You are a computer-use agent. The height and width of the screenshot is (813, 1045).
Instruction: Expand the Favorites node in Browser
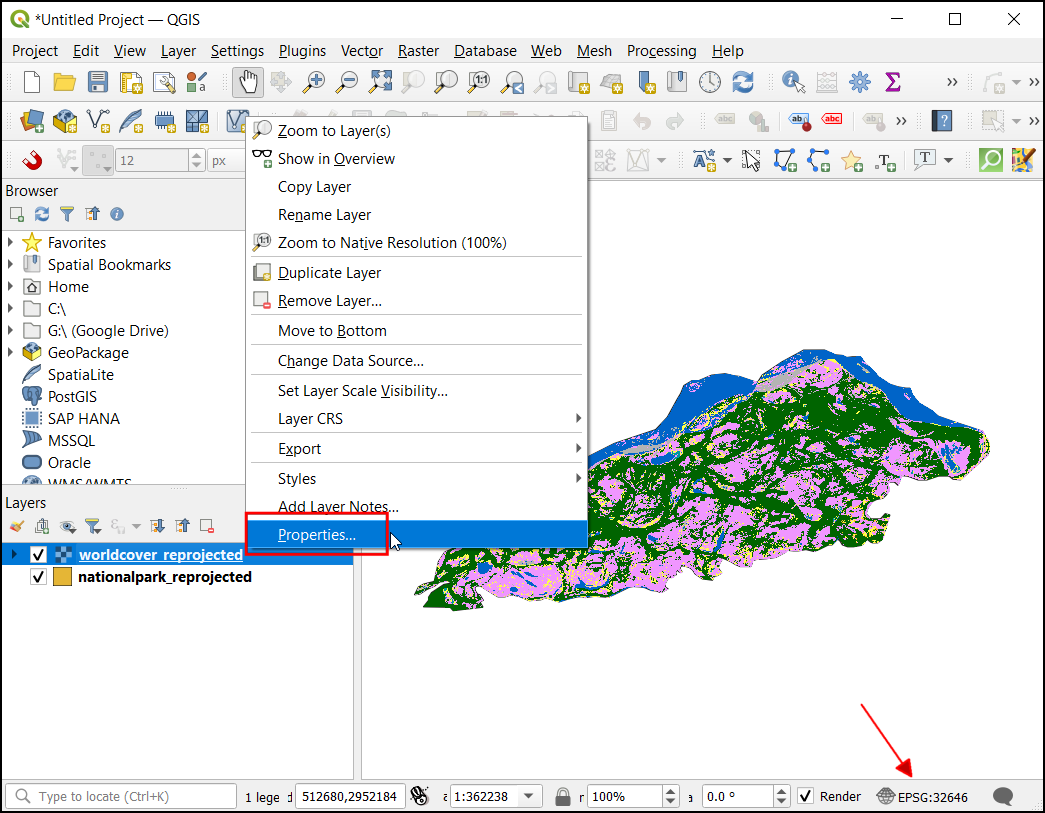point(11,243)
